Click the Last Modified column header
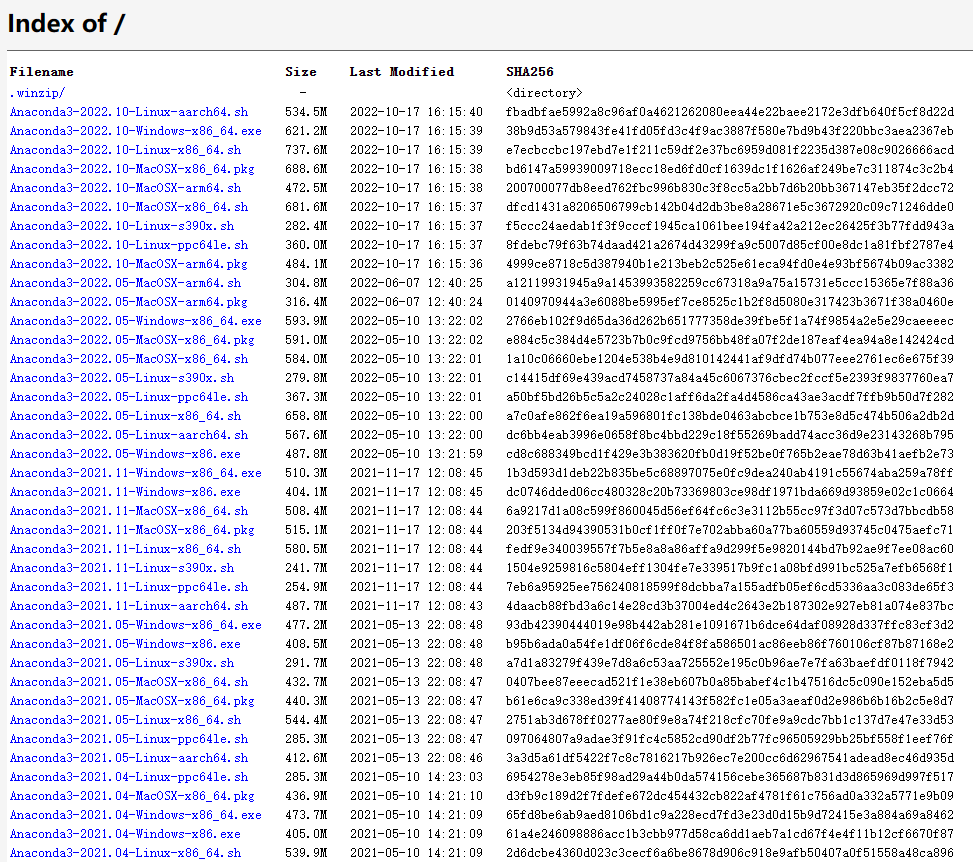The height and width of the screenshot is (862, 973). click(x=401, y=72)
